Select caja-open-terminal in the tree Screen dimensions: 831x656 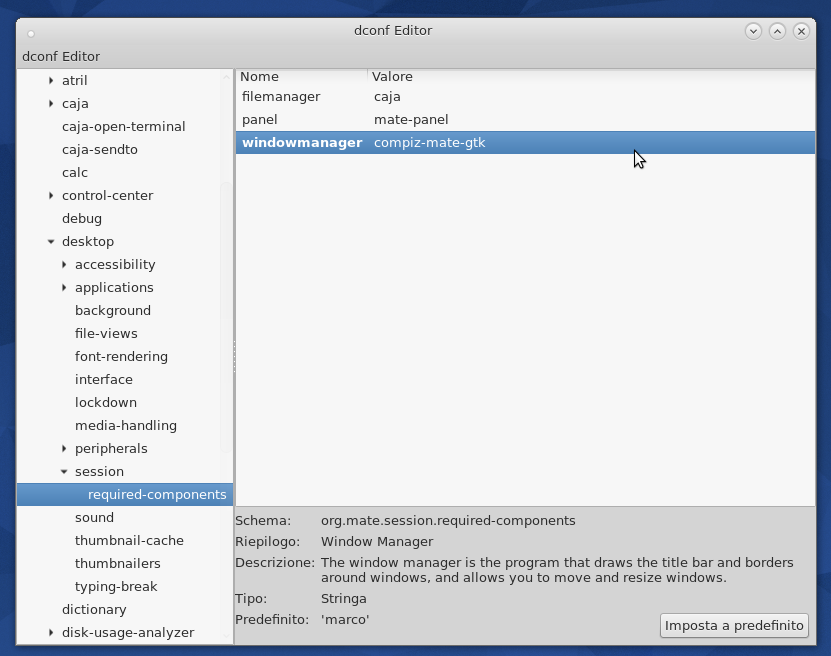coord(123,127)
